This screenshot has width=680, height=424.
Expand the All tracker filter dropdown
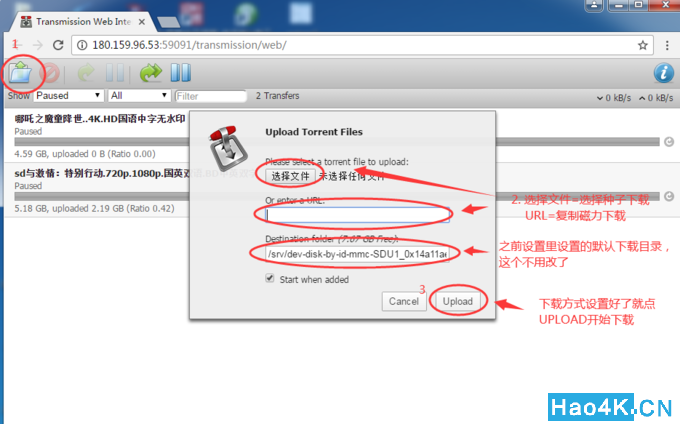click(x=138, y=95)
